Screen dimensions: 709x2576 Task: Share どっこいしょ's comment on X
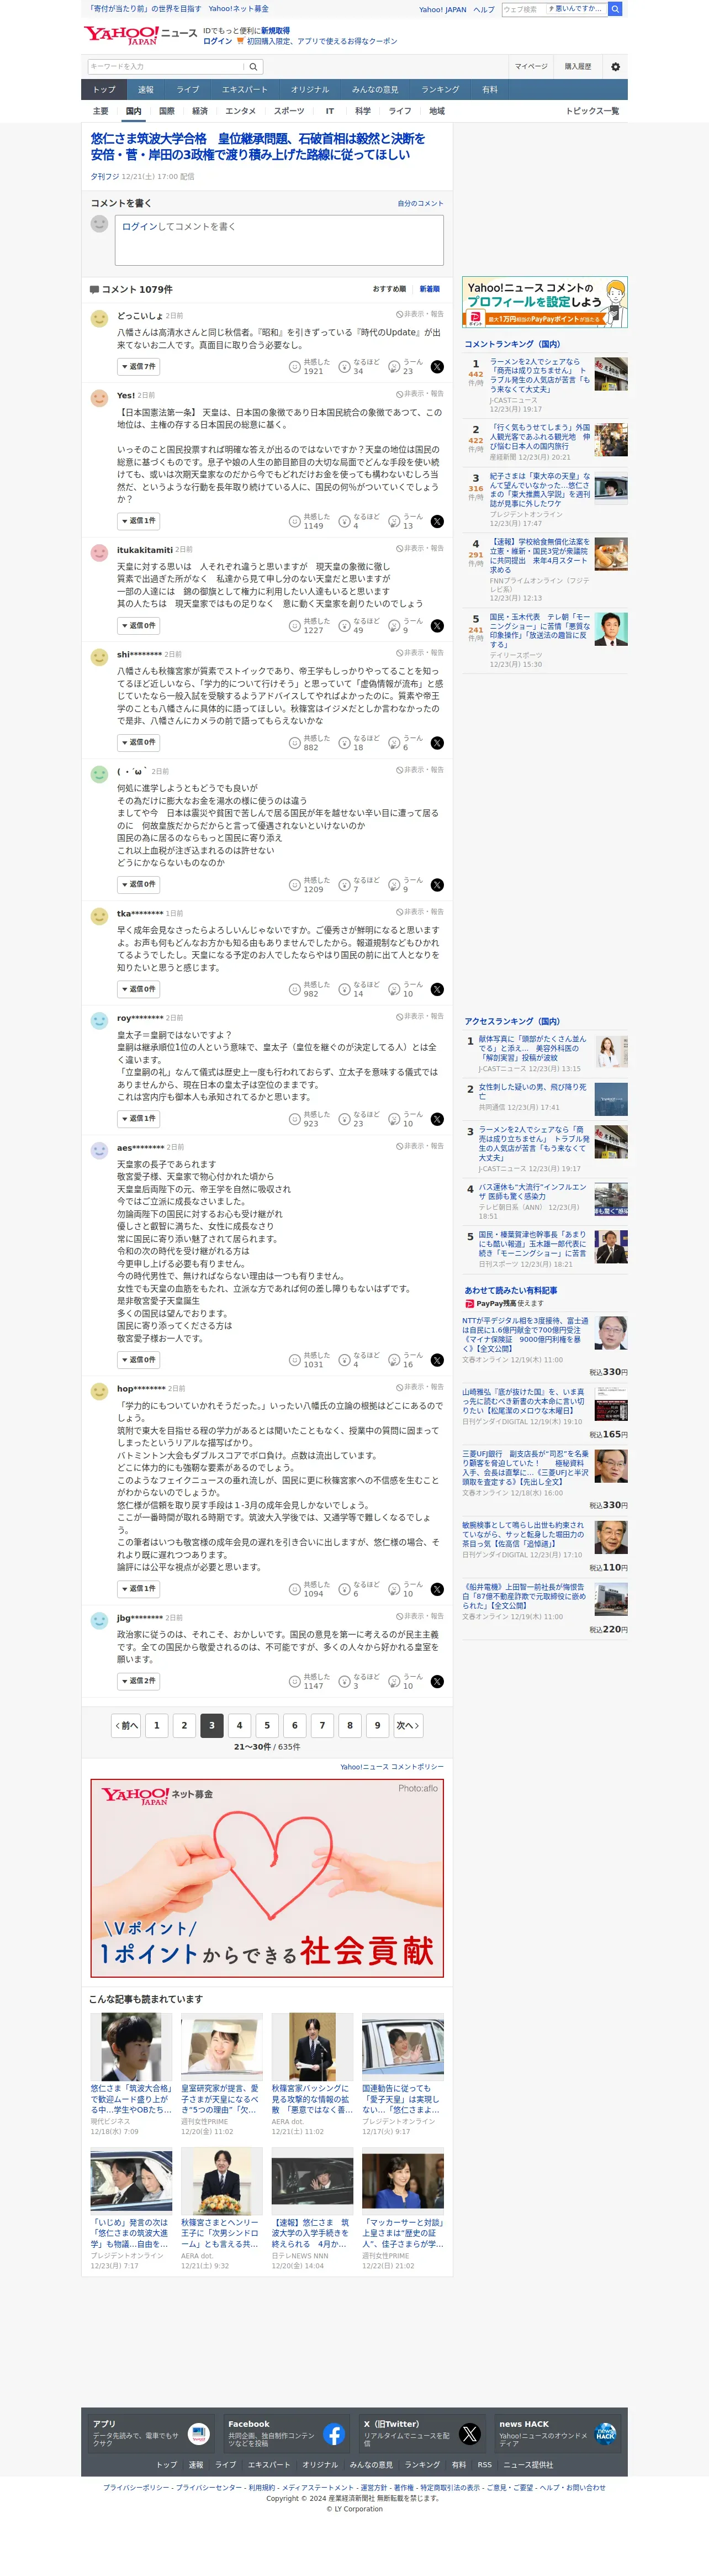(437, 367)
